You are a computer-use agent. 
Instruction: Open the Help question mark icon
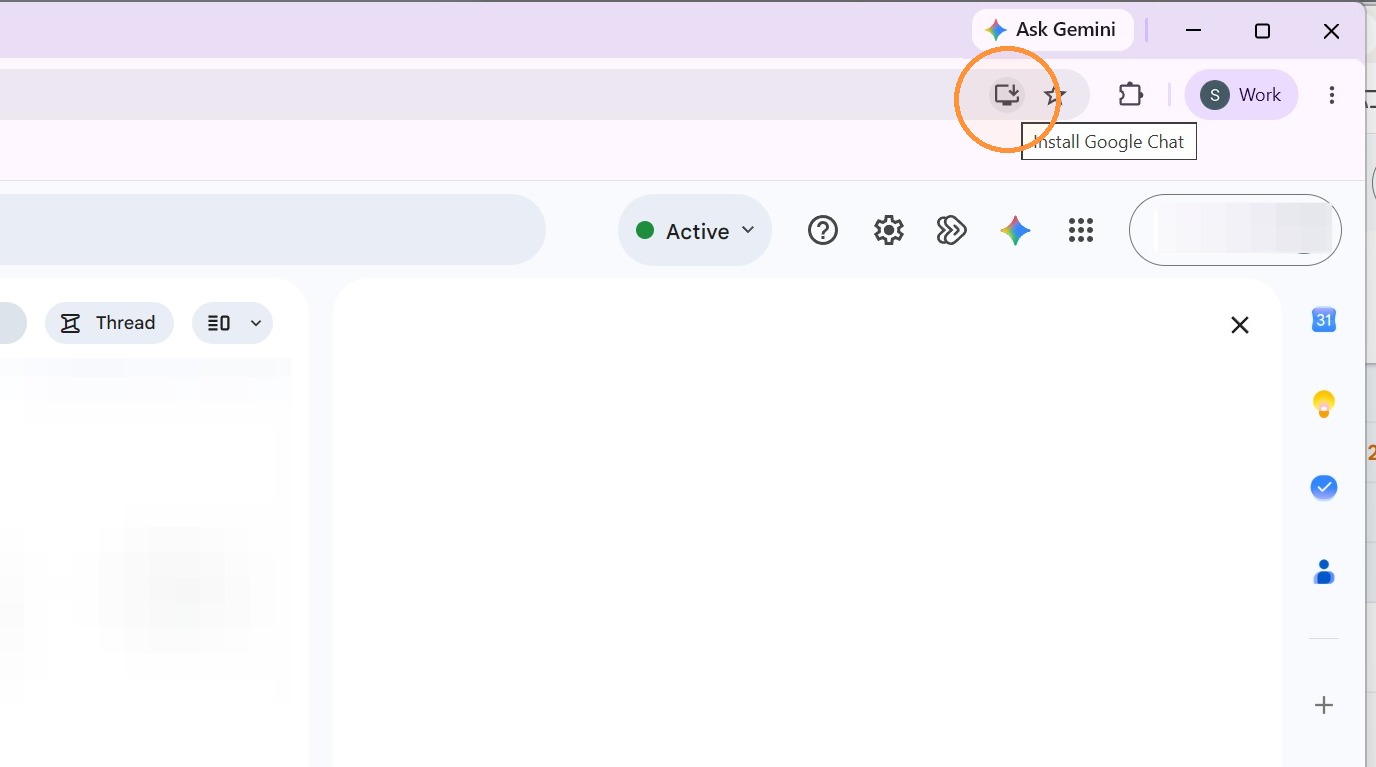click(823, 231)
